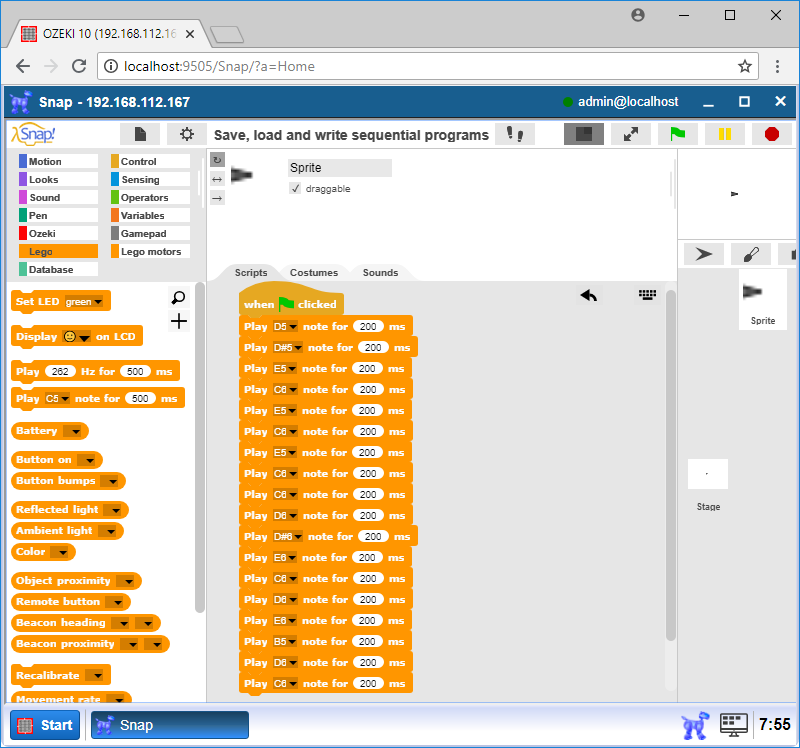
Task: Switch to the Costumes tab
Action: click(314, 272)
